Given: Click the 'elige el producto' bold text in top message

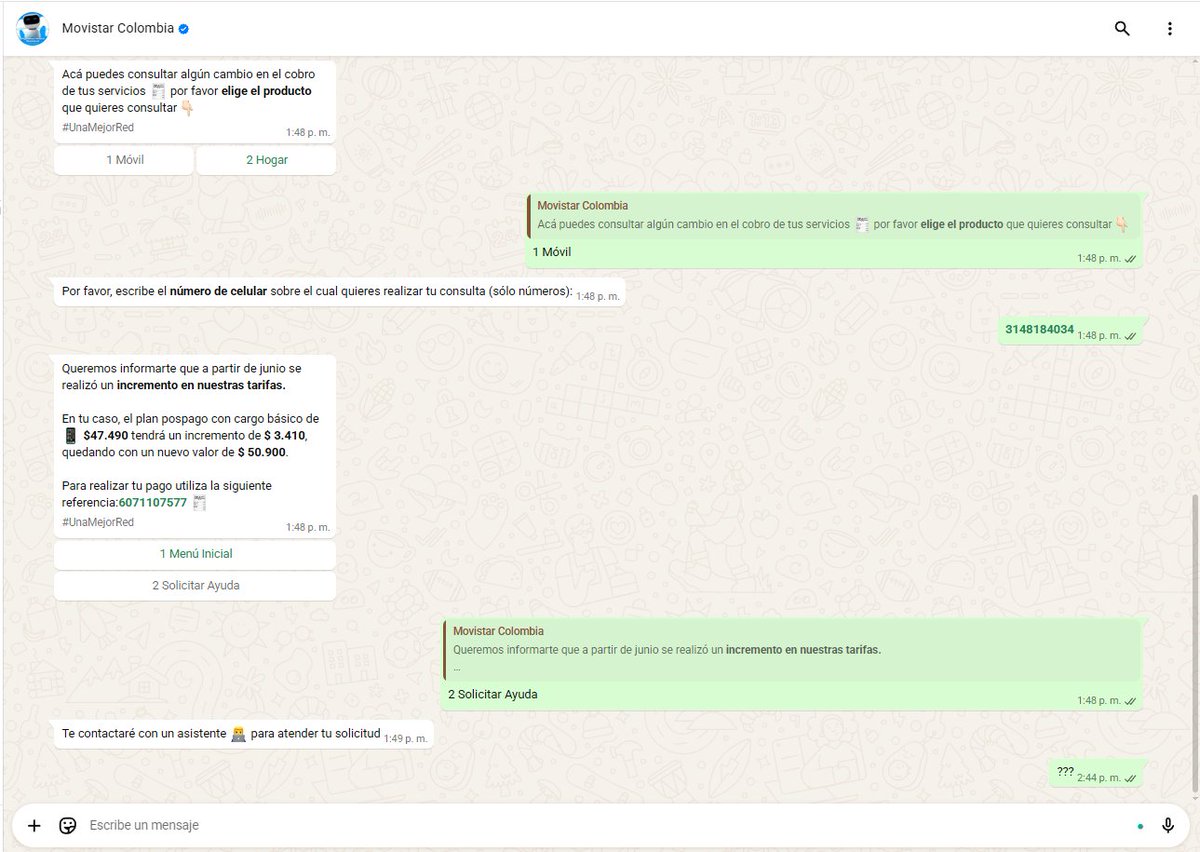Looking at the screenshot, I should (266, 91).
